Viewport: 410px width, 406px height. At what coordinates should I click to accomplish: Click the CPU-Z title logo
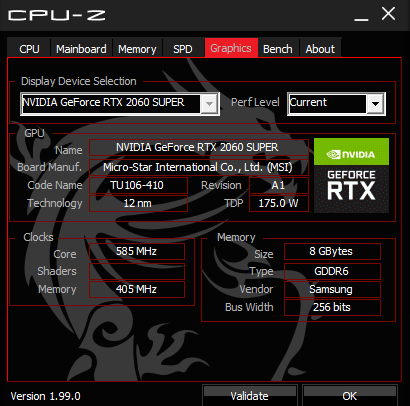(x=57, y=15)
